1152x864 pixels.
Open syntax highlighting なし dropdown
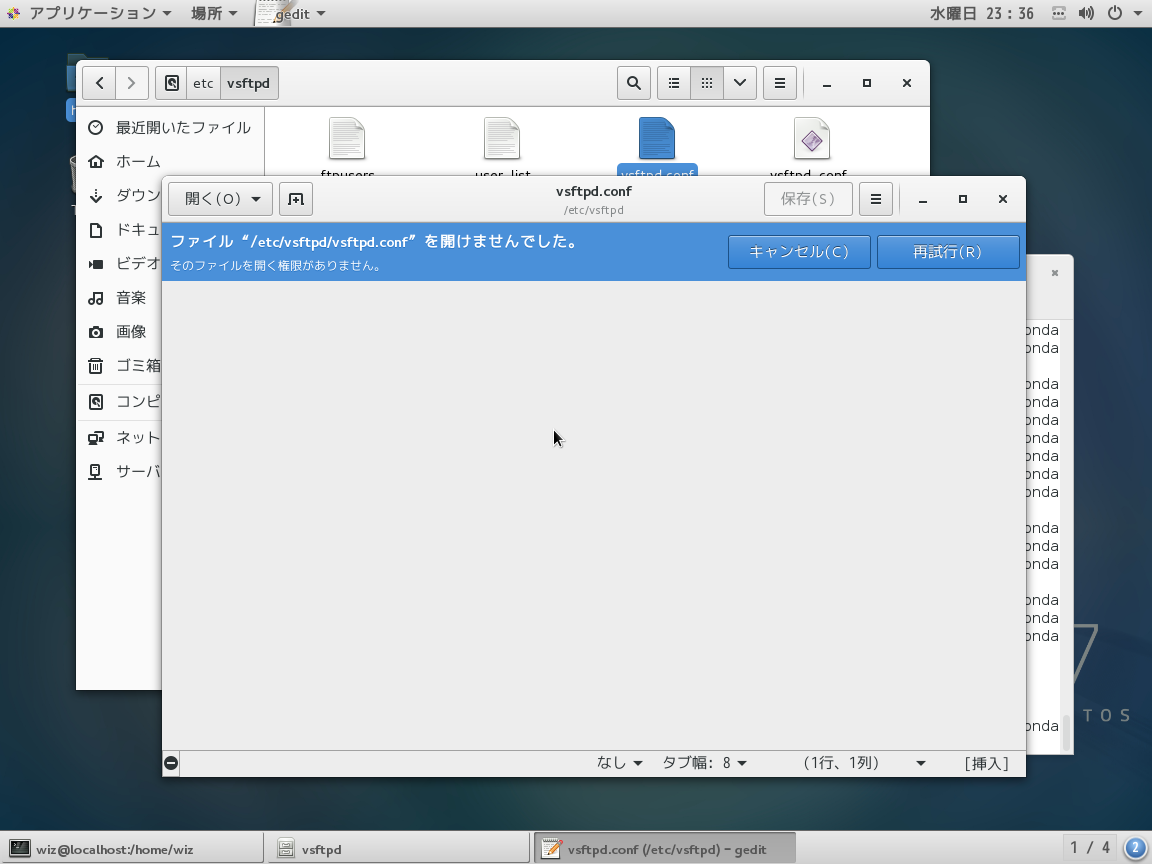(x=619, y=763)
